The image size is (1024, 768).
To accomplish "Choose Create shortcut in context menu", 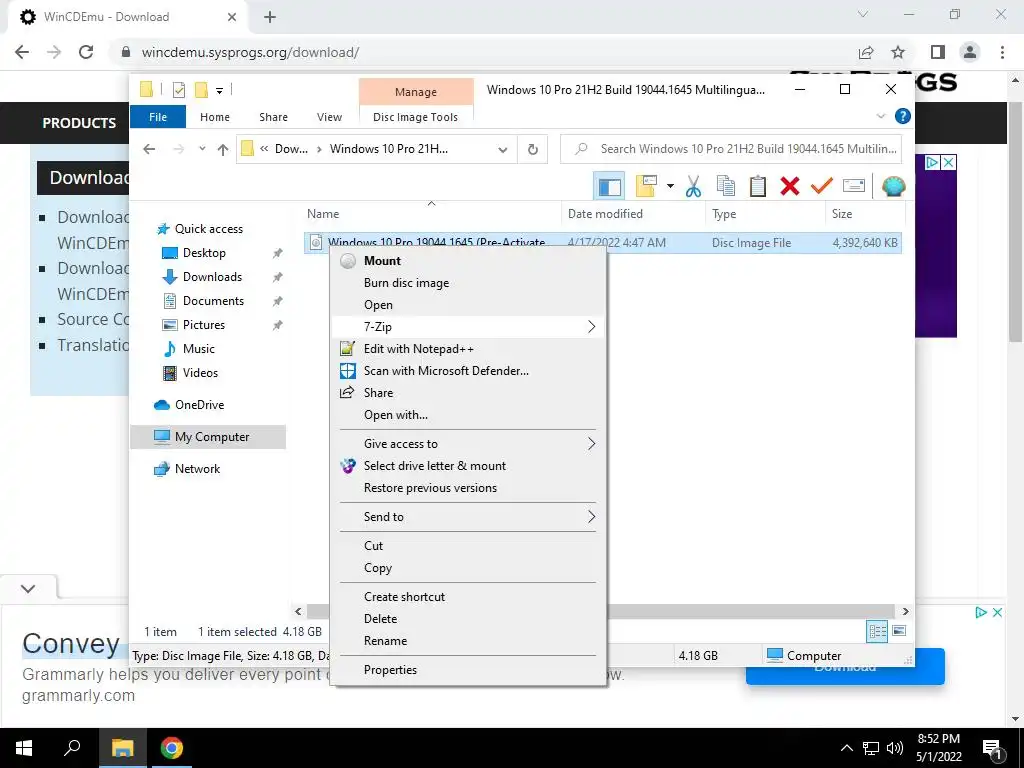I will pos(469,596).
